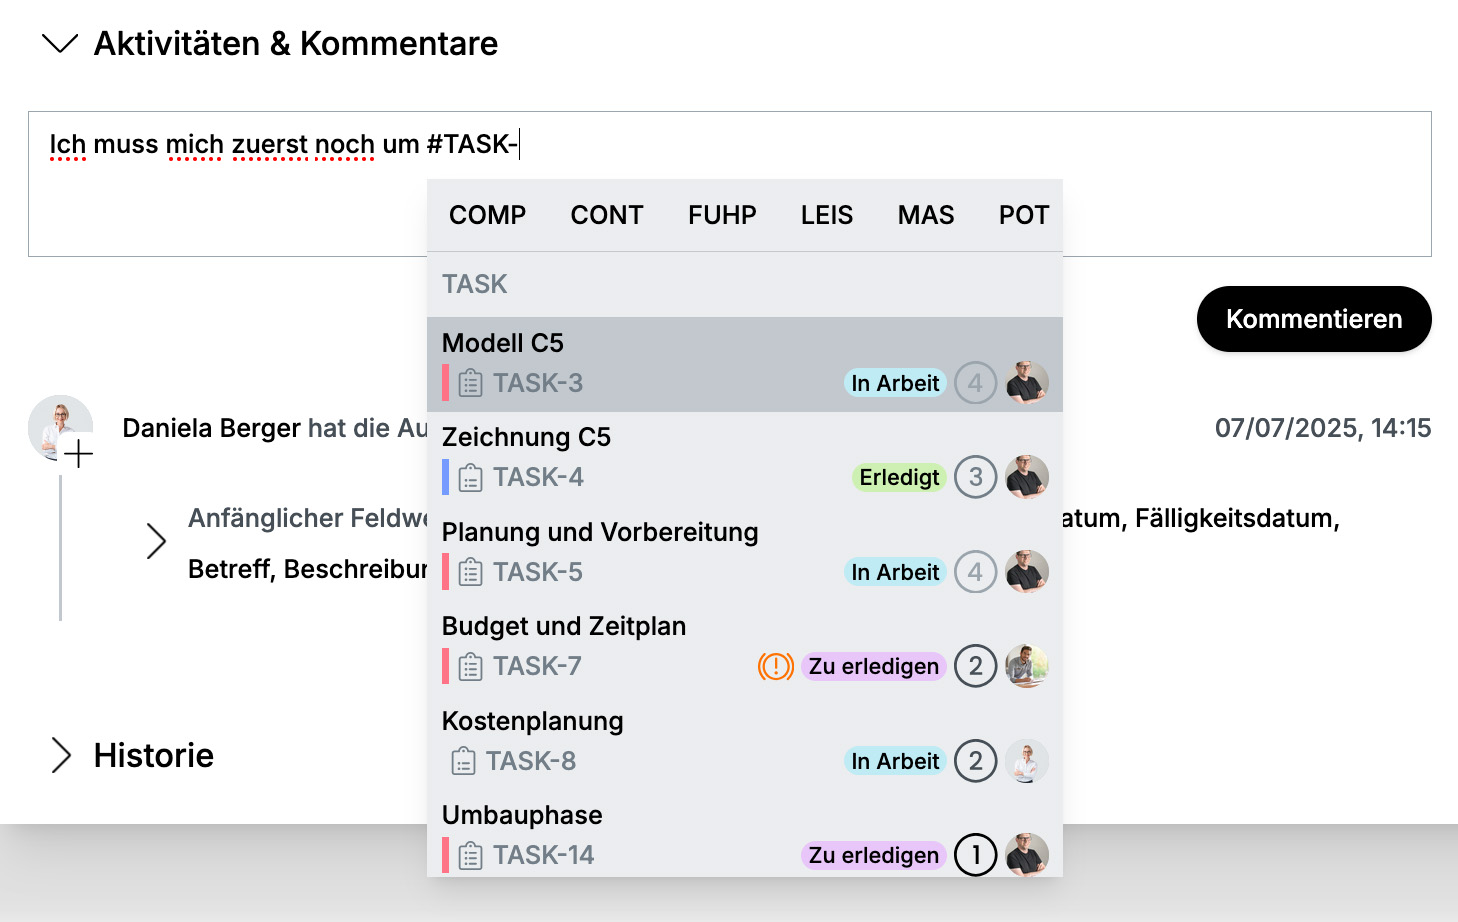
Task: Click the Erledigt badge on TASK-4
Action: pos(899,477)
